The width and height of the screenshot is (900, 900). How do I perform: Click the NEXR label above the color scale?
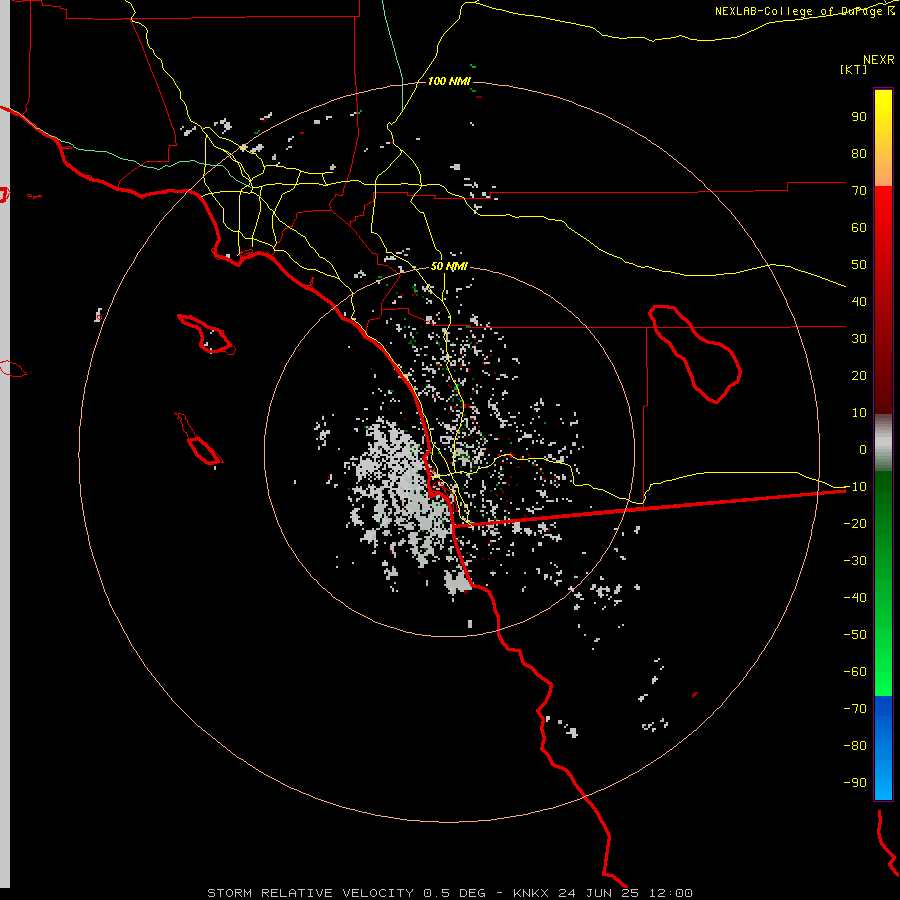[x=879, y=60]
